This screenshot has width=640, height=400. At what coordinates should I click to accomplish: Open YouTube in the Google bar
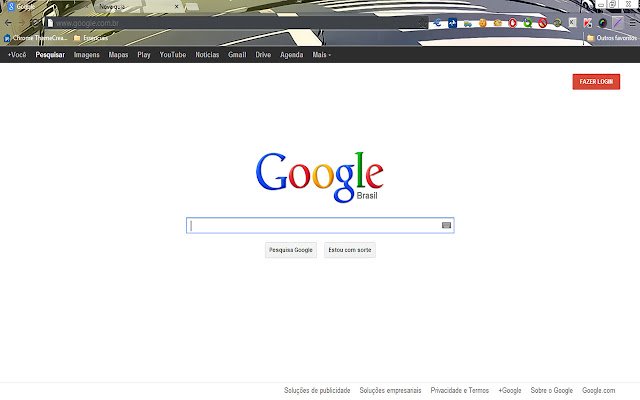point(173,54)
